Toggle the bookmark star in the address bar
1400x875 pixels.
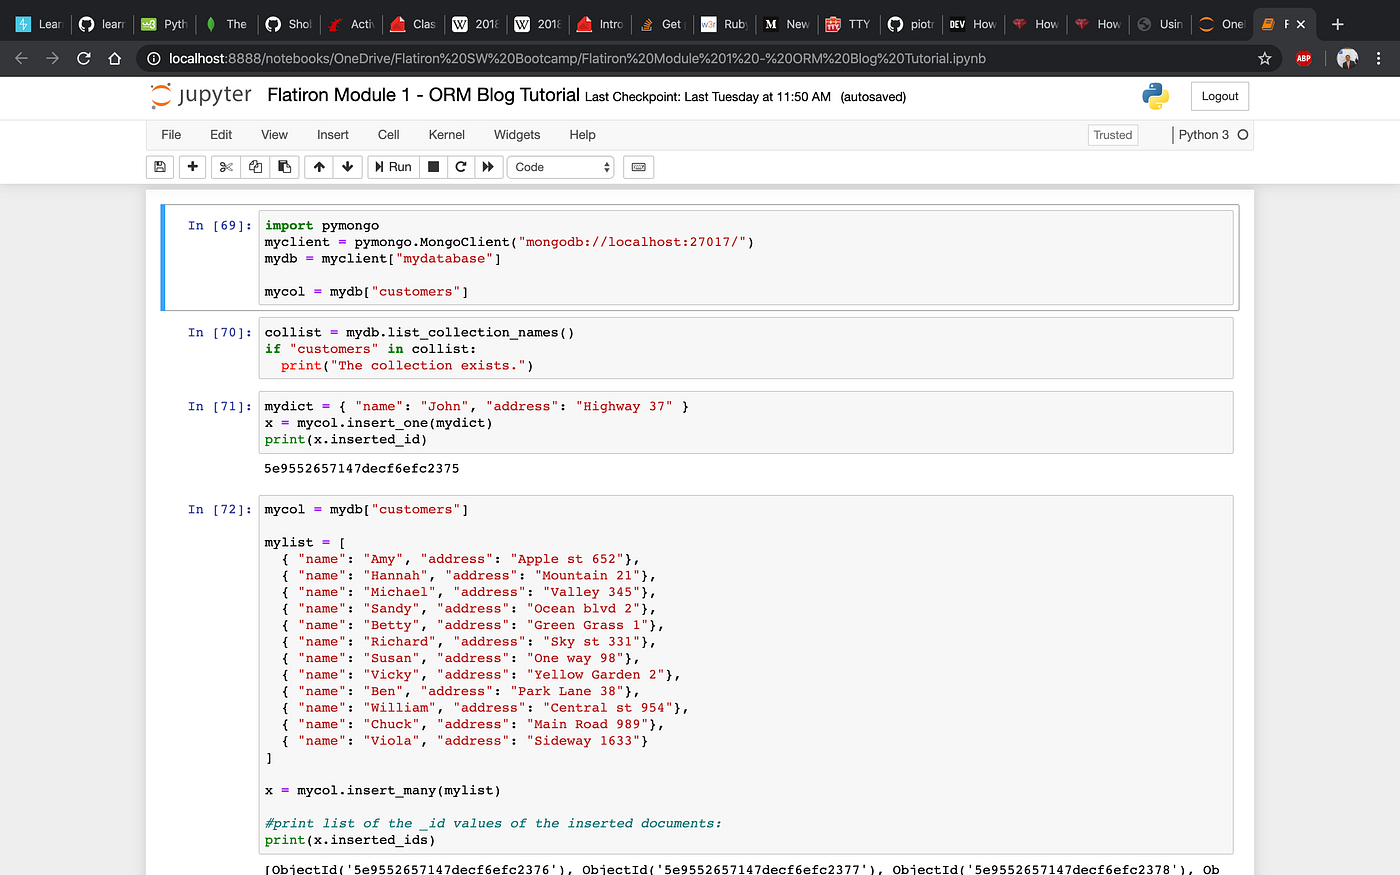tap(1265, 59)
